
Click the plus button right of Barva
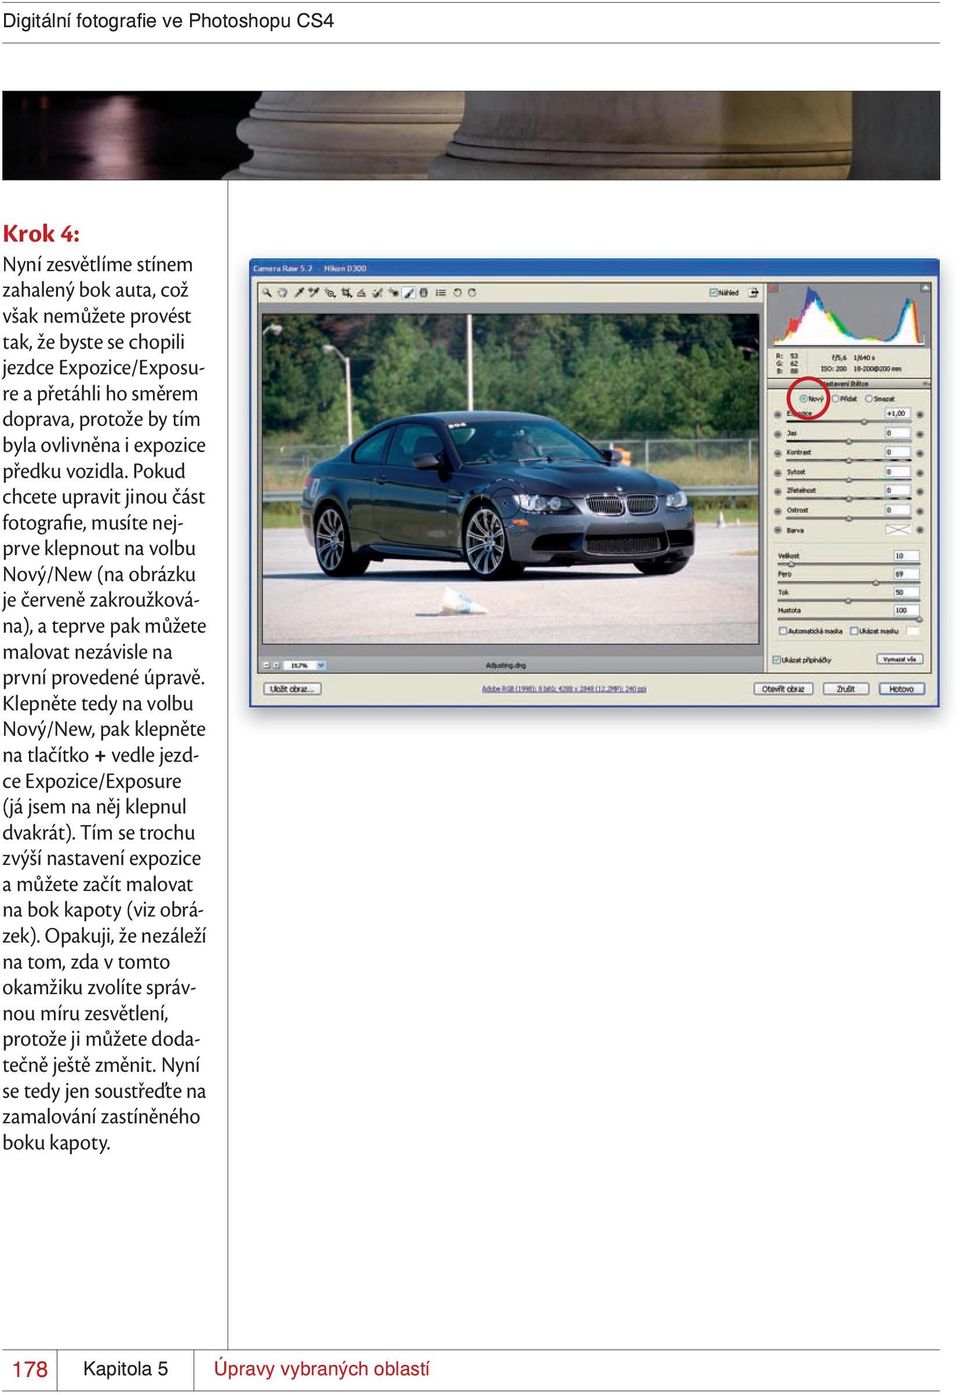point(920,530)
